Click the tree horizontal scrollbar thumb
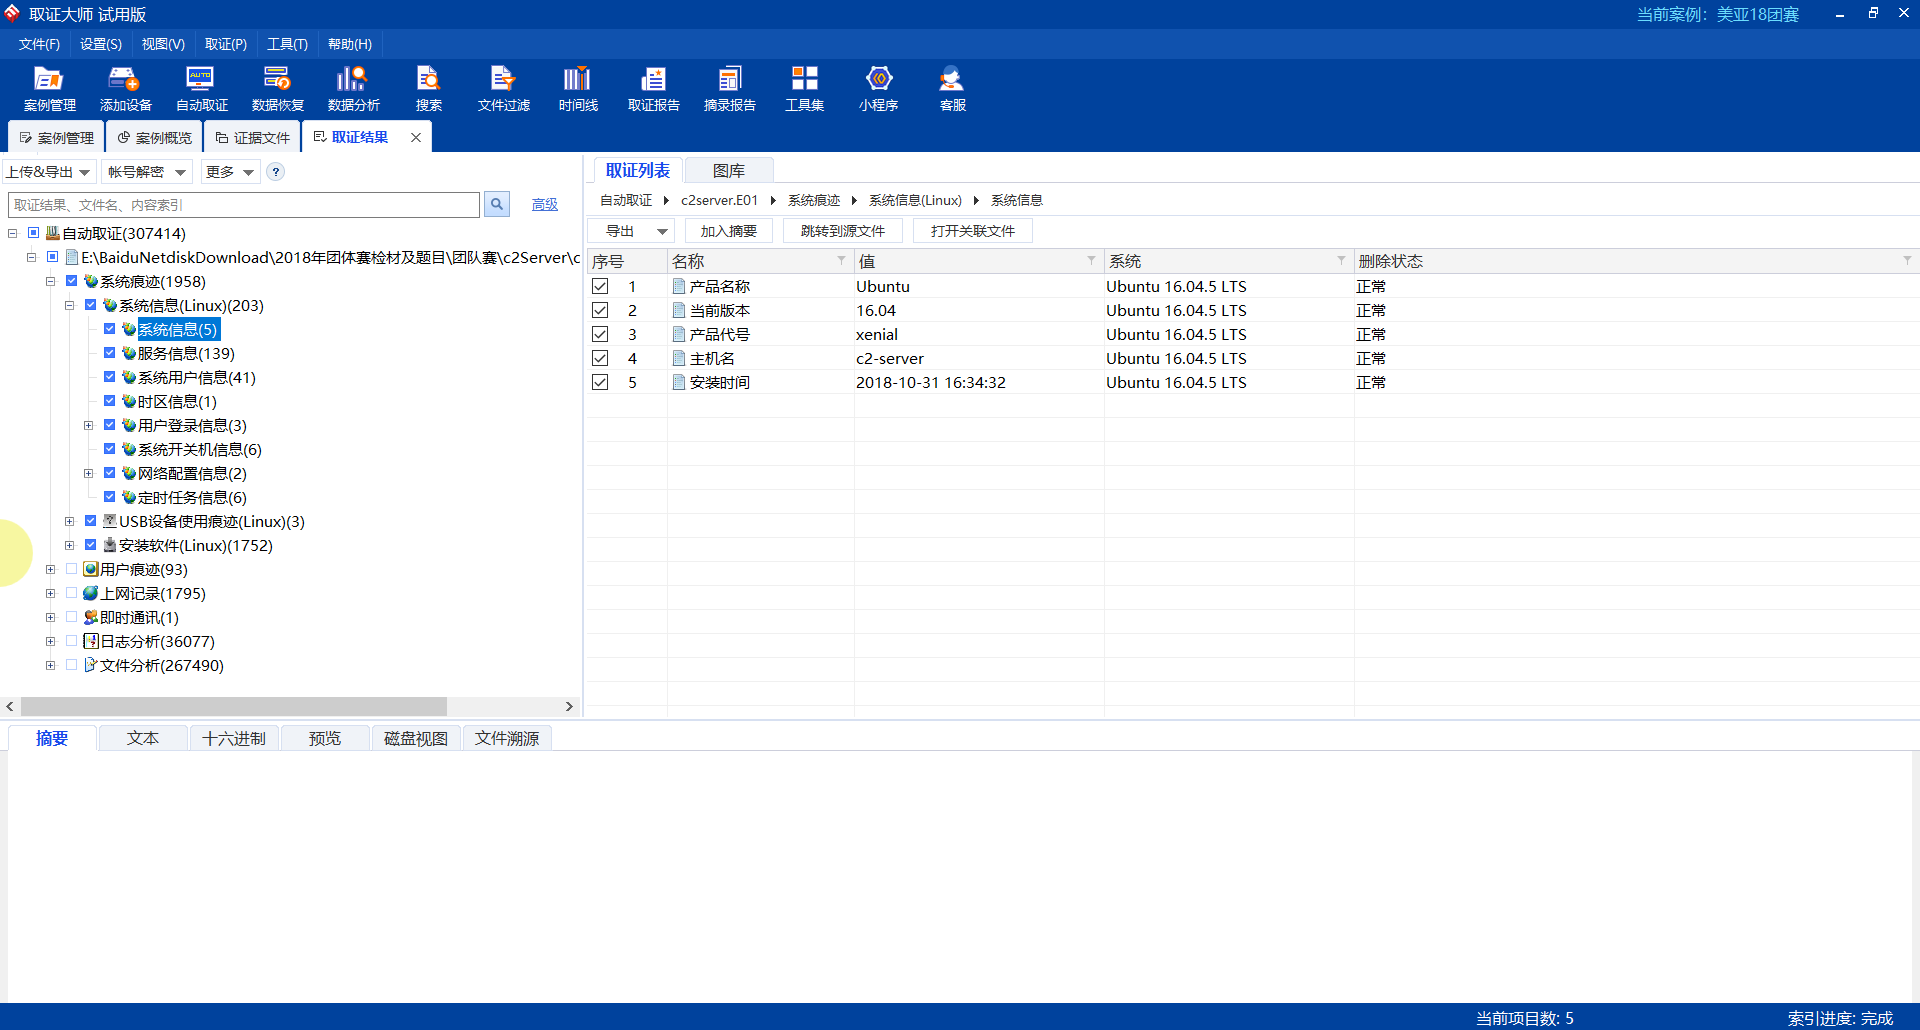Image resolution: width=1920 pixels, height=1030 pixels. [233, 706]
